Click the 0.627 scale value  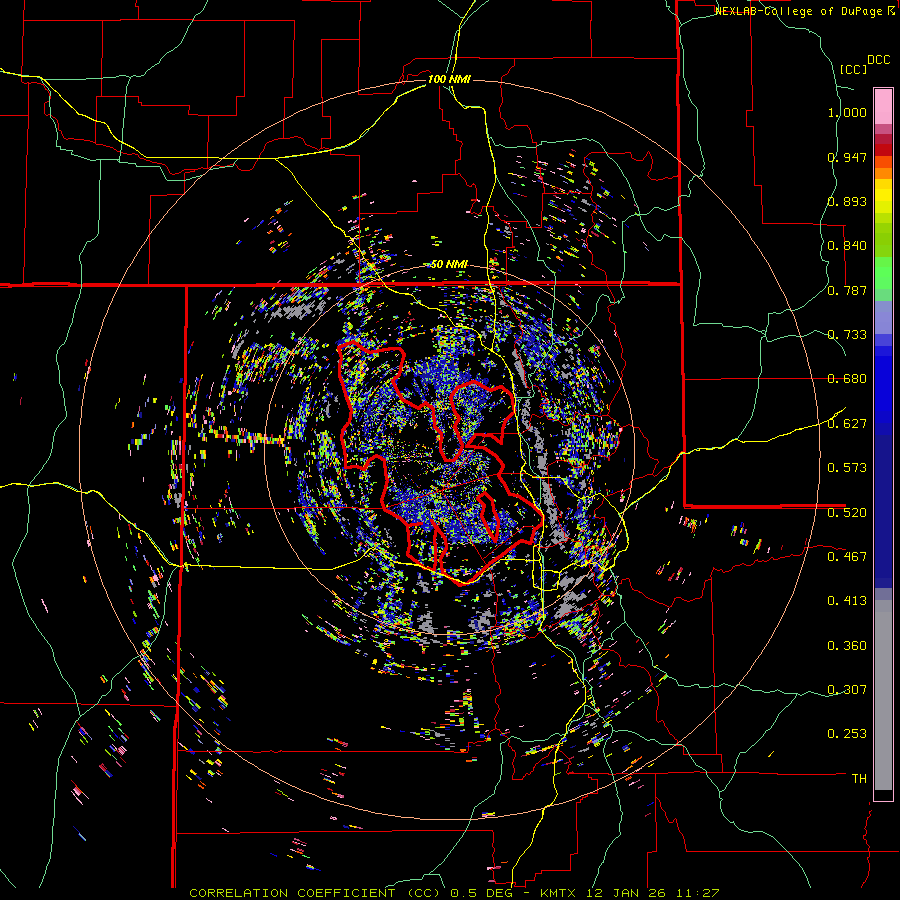pyautogui.click(x=847, y=424)
